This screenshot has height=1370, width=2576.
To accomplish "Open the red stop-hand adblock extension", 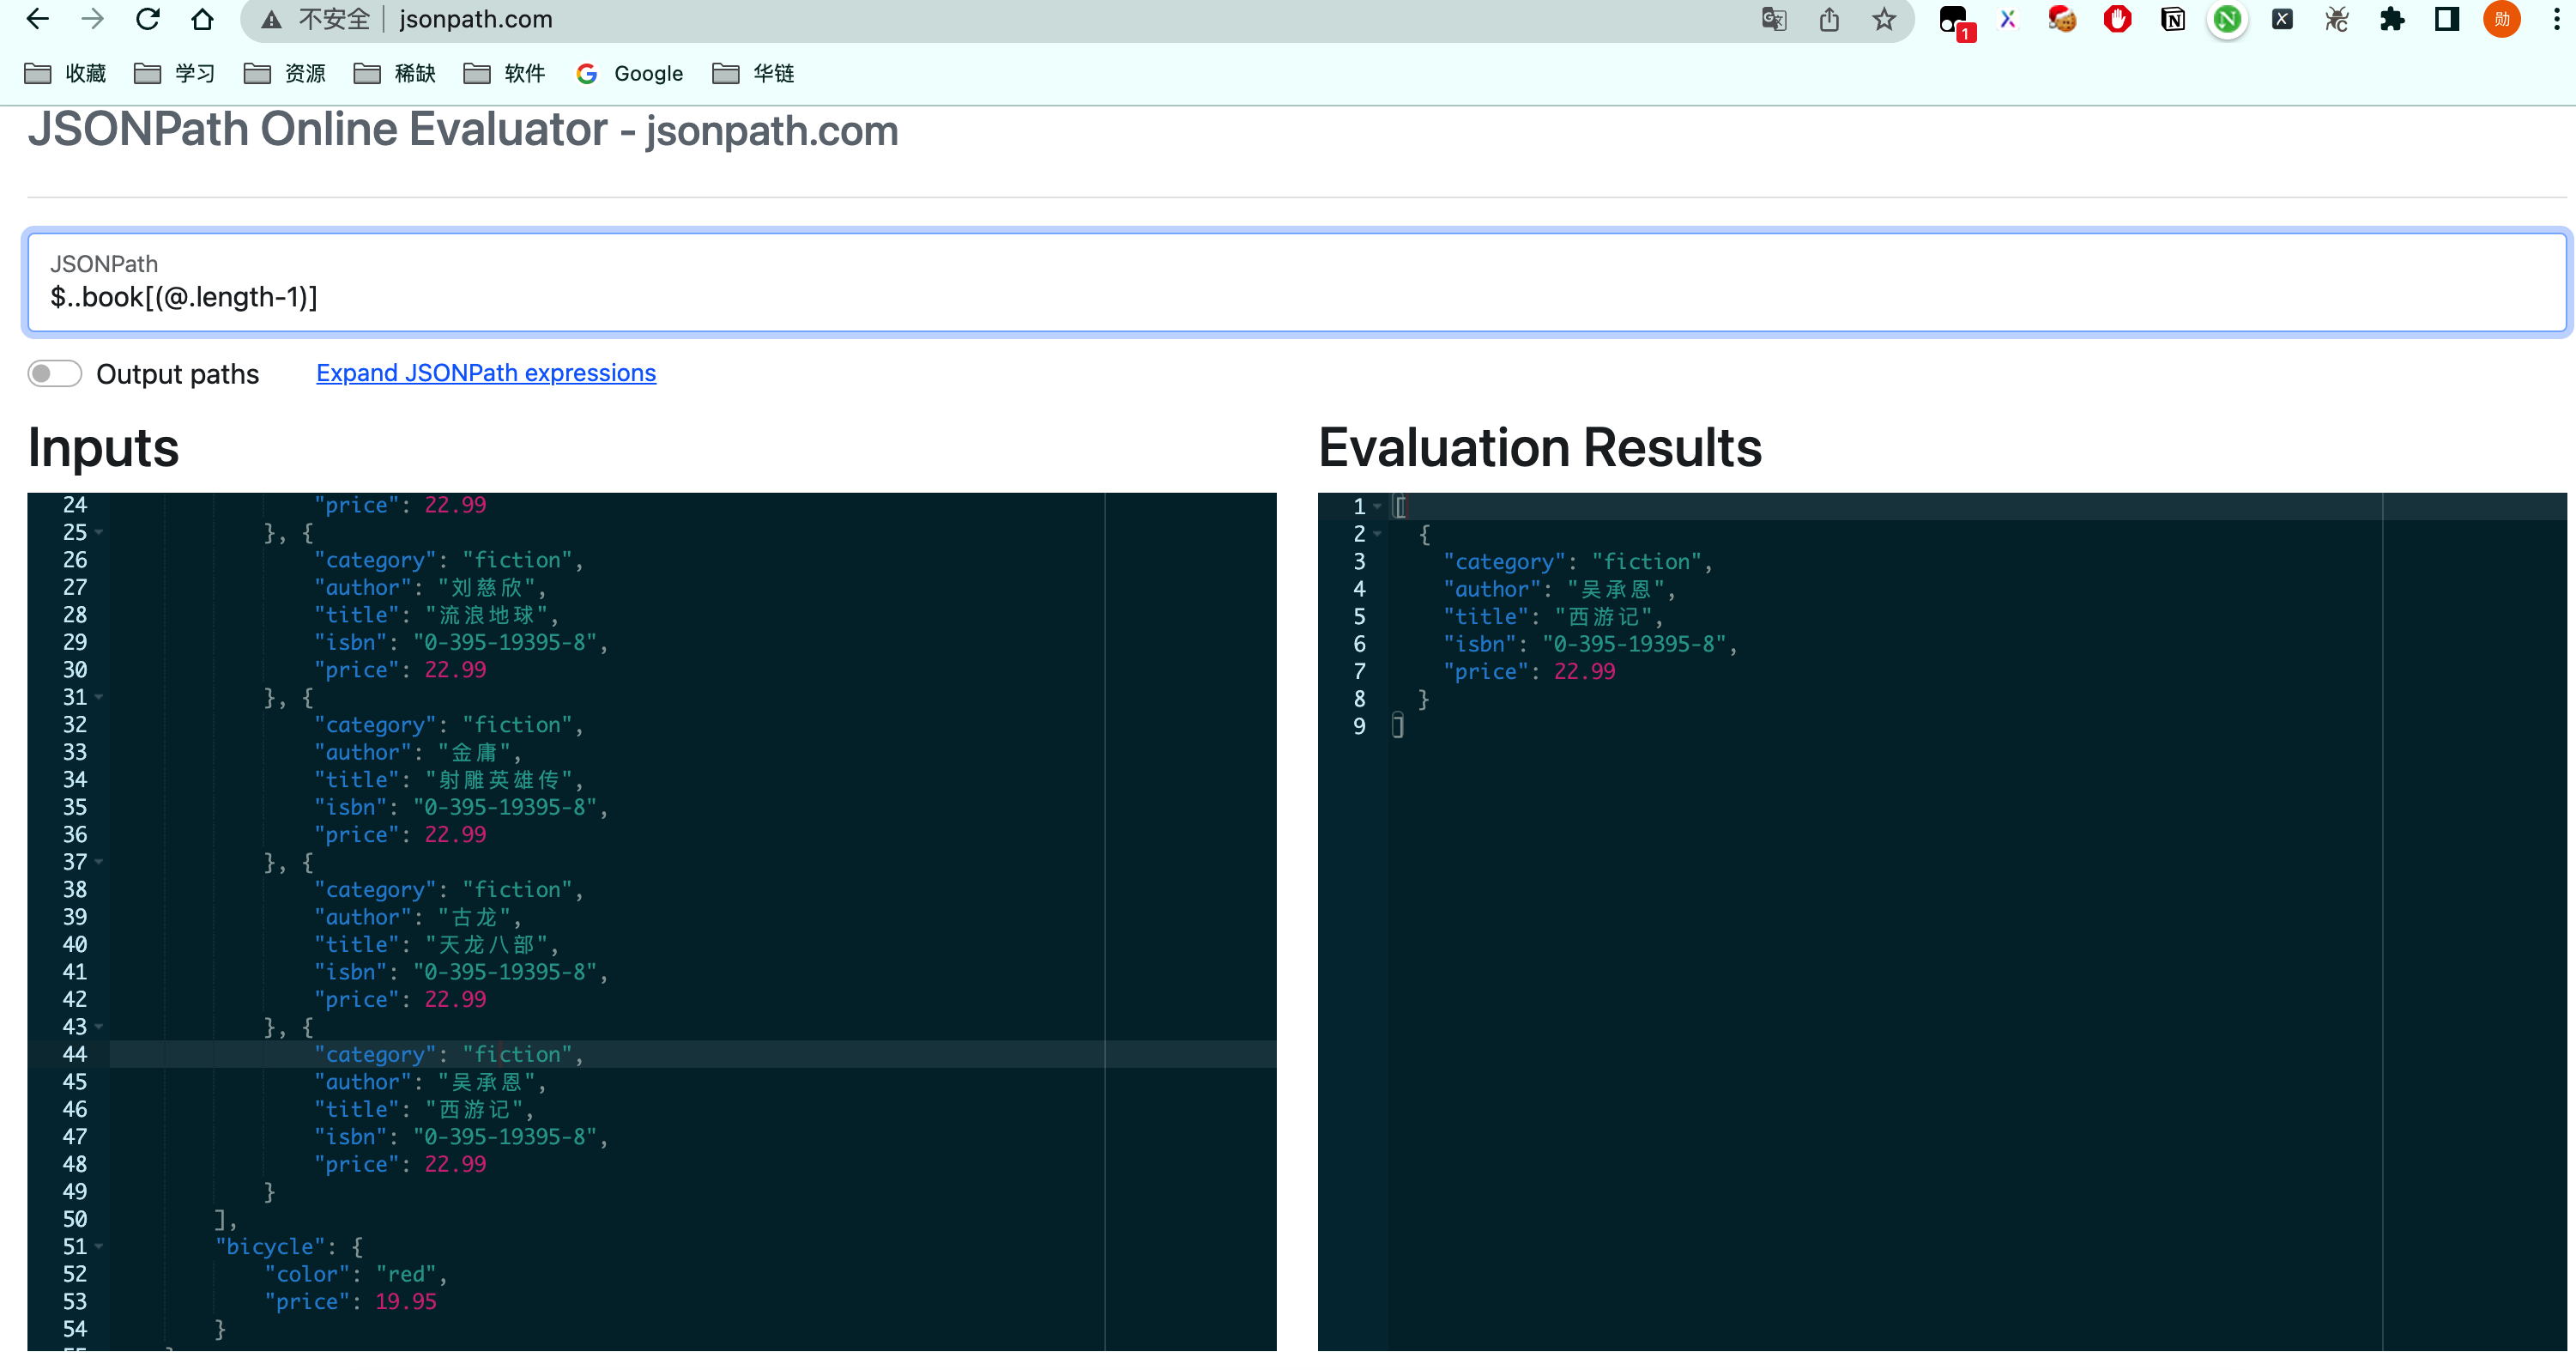I will [x=2117, y=19].
